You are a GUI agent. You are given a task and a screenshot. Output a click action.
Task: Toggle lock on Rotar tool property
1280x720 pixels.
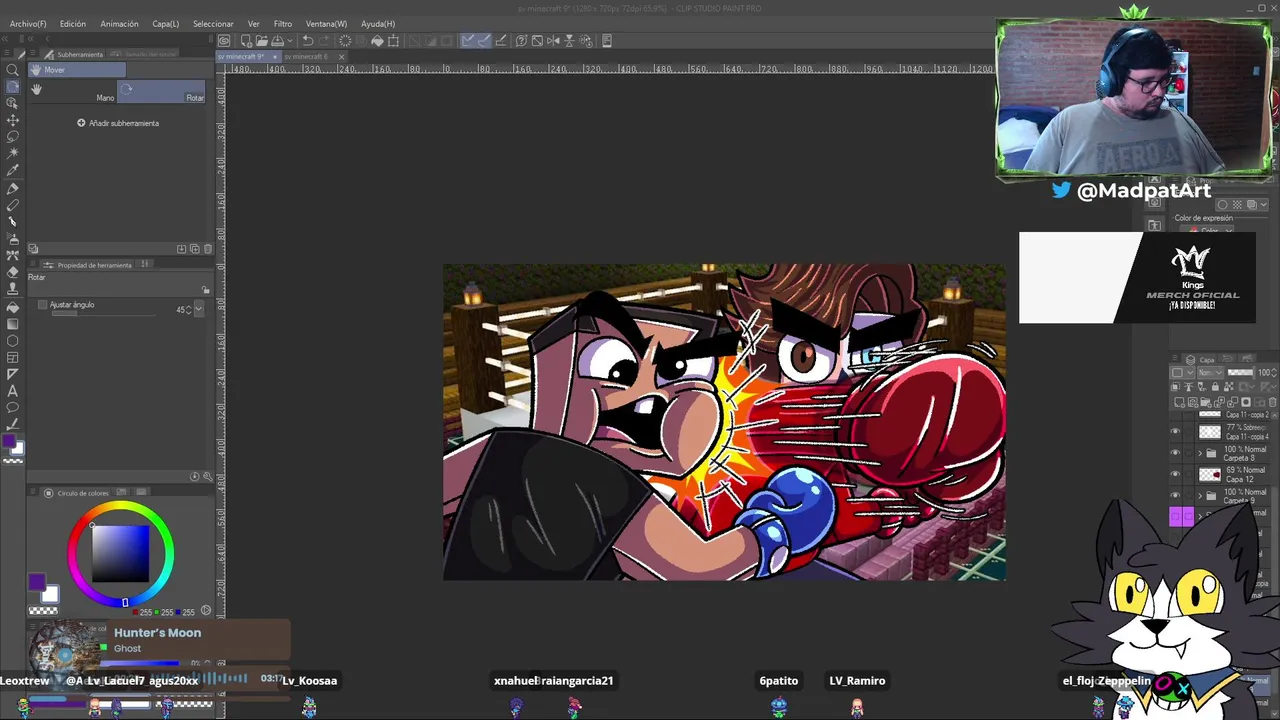(x=205, y=290)
